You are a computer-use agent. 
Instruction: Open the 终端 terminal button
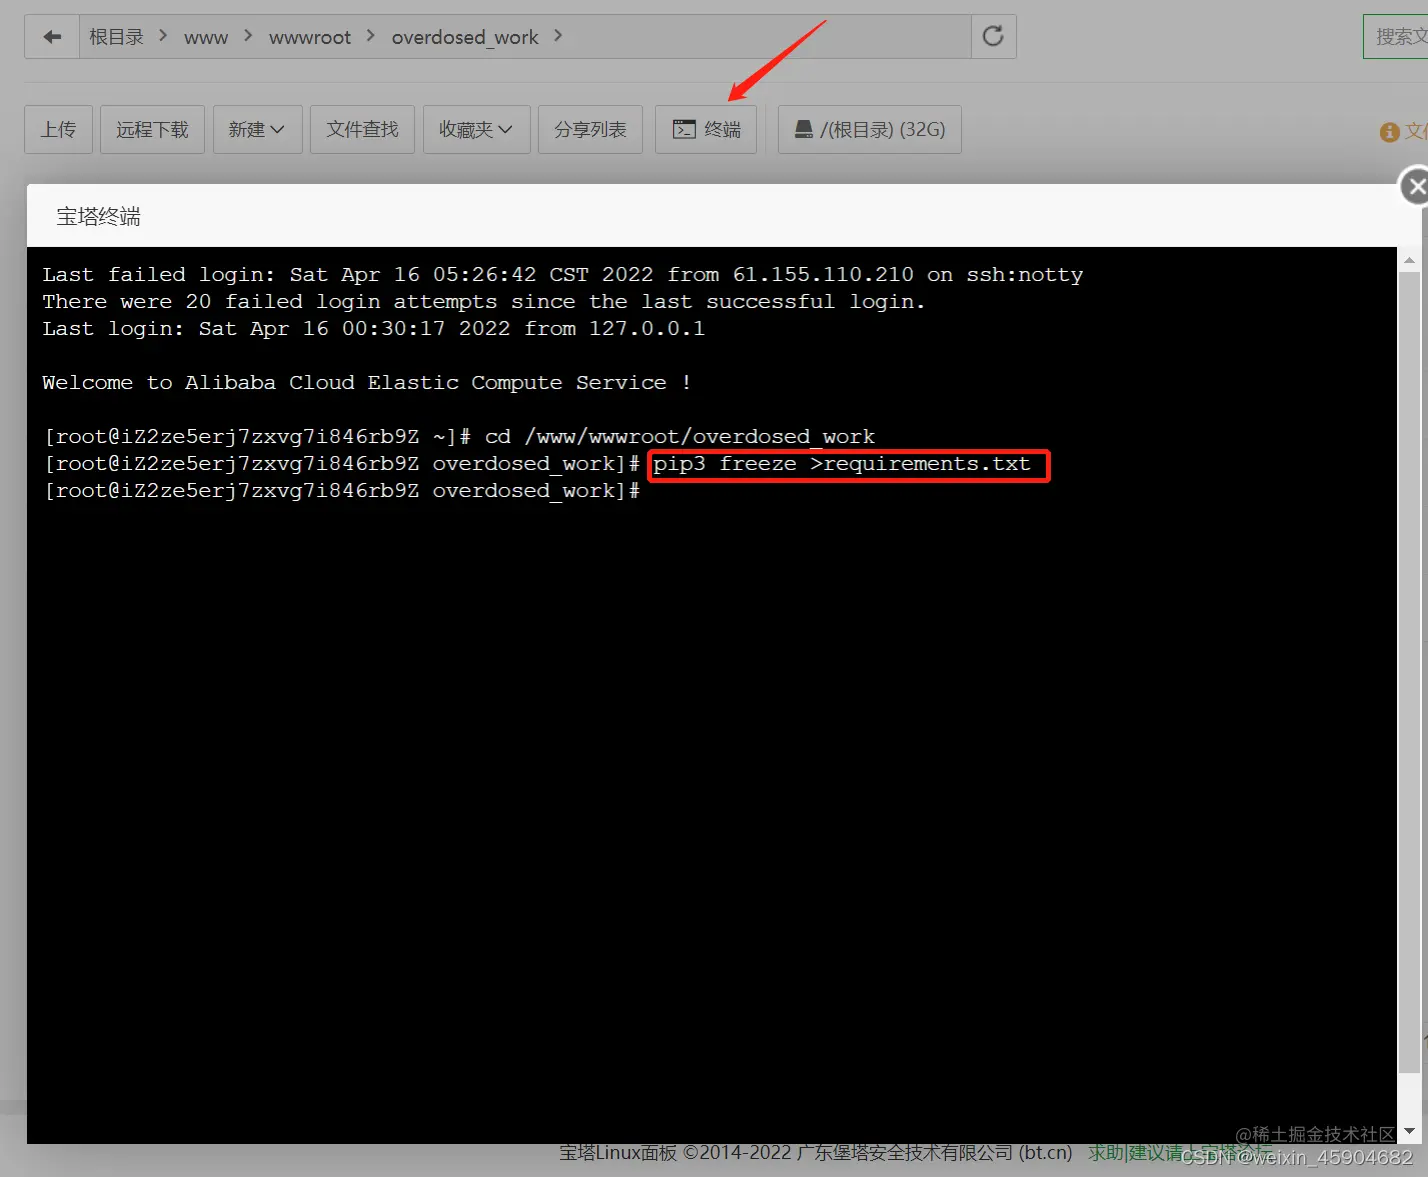(x=706, y=130)
